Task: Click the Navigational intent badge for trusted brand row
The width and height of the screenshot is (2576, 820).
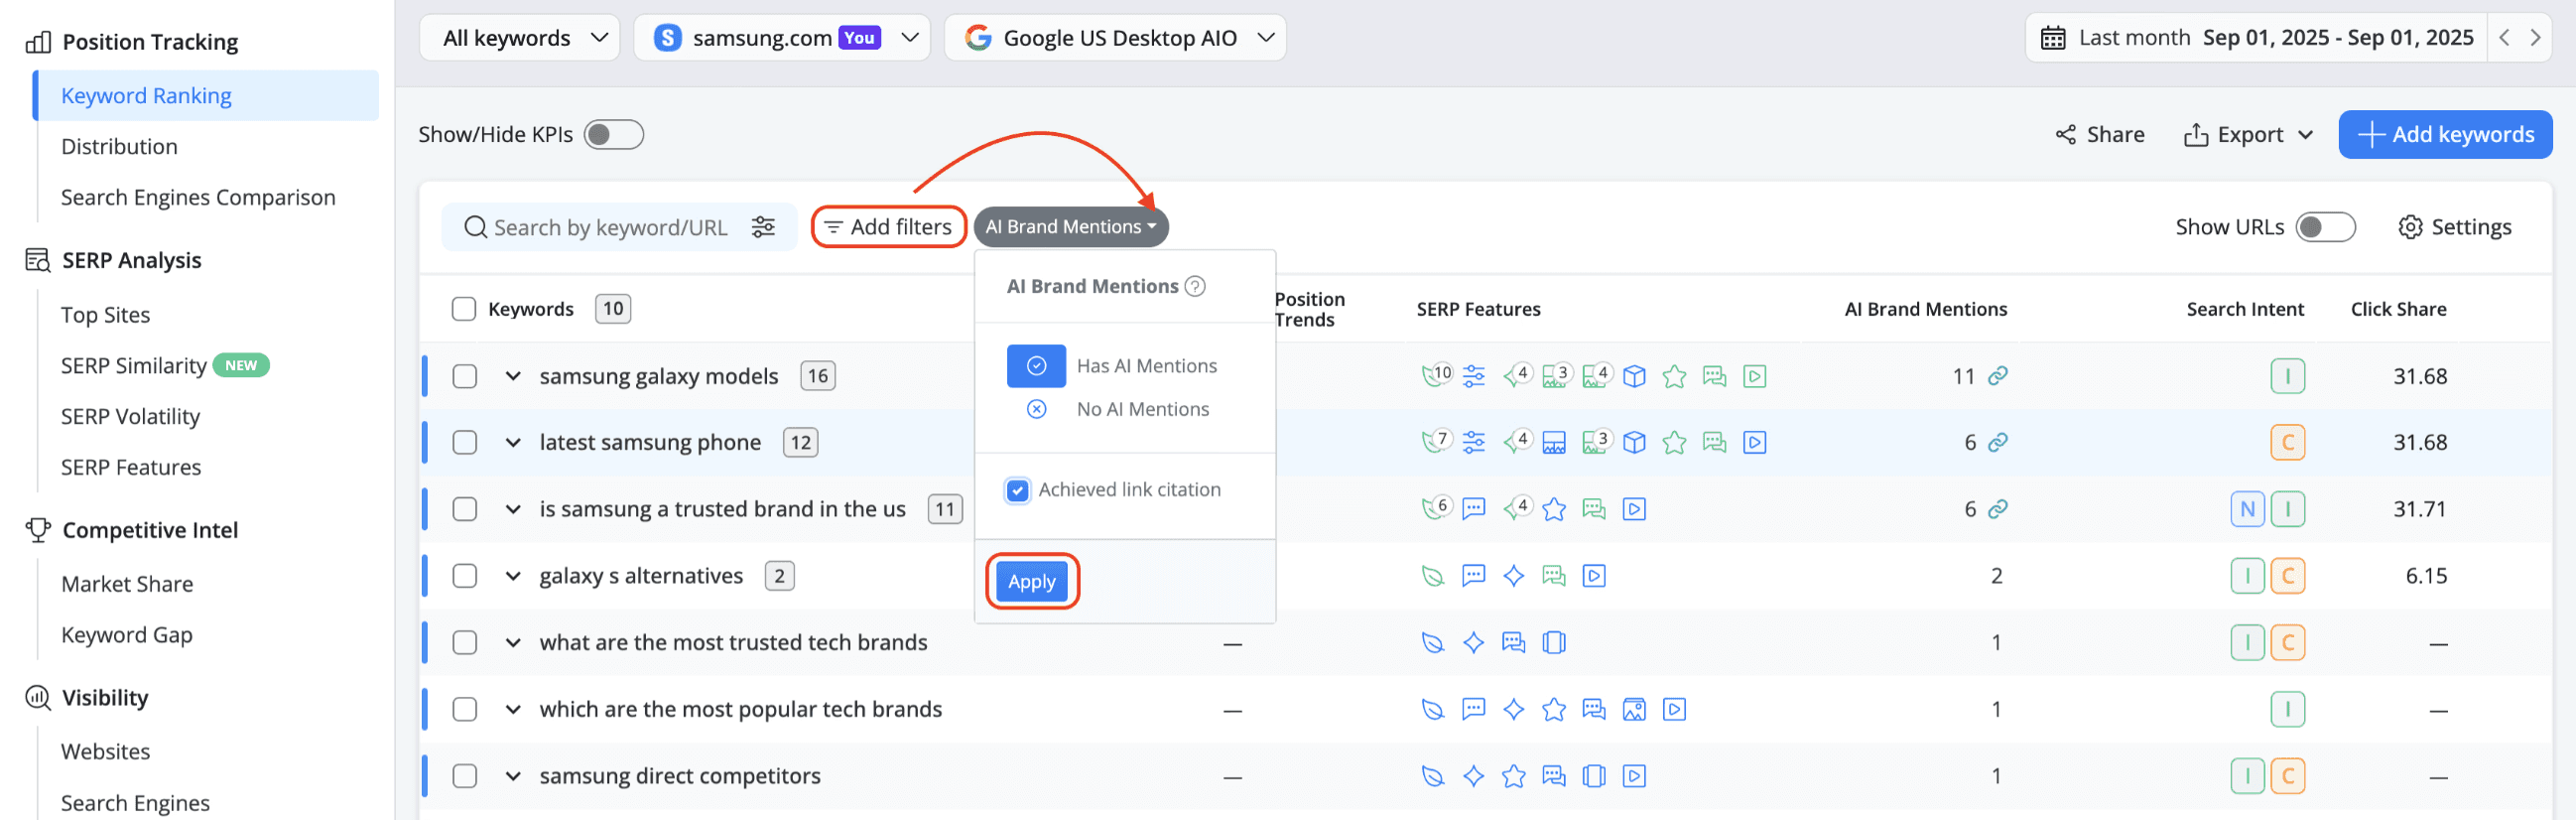Action: (x=2247, y=509)
